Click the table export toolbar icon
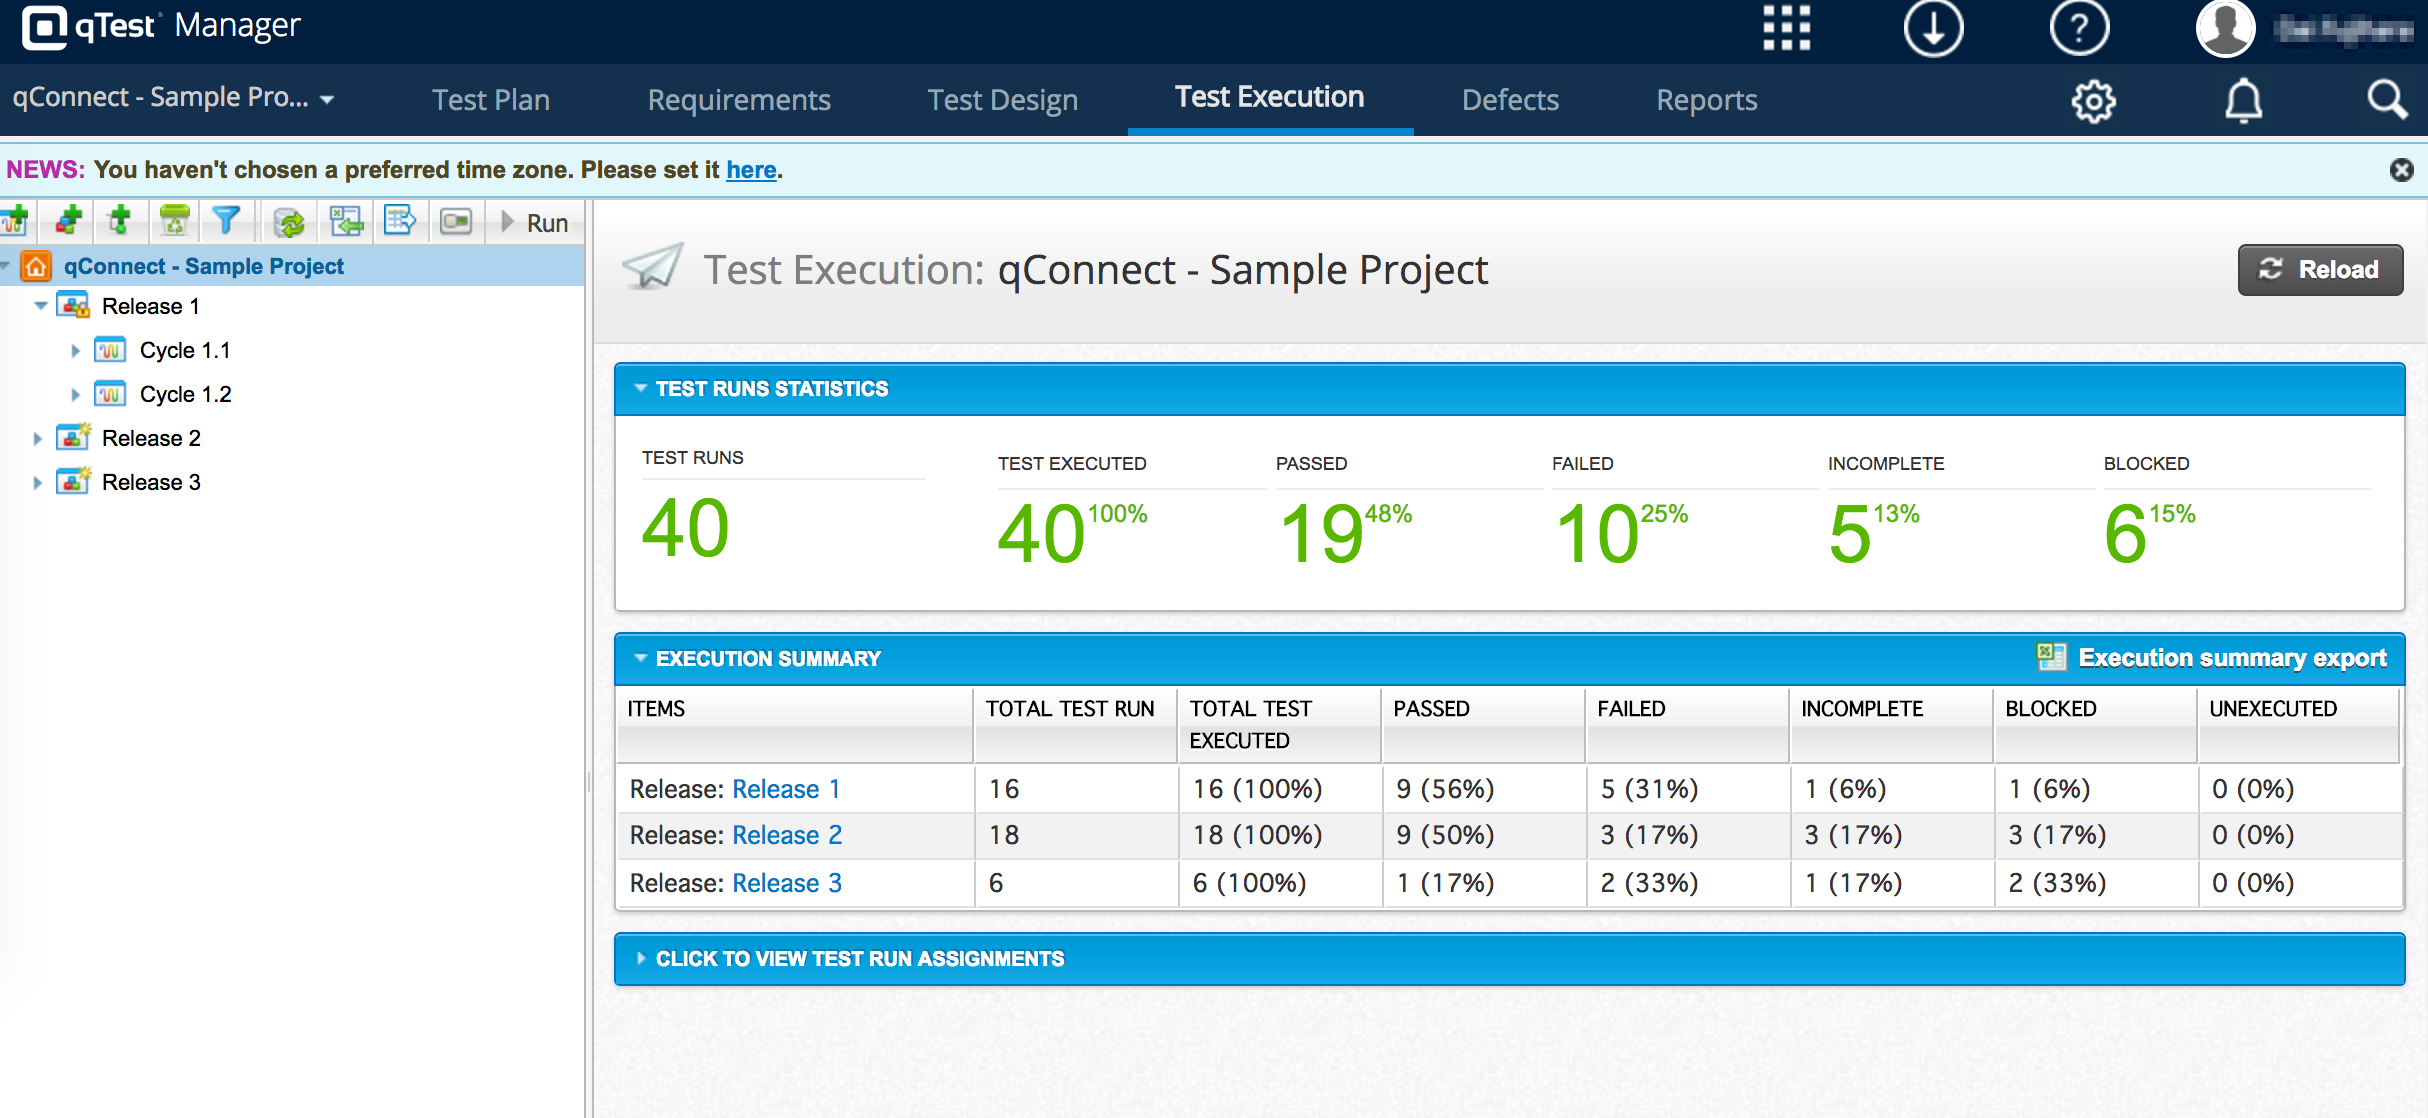Viewport: 2428px width, 1118px height. 400,221
